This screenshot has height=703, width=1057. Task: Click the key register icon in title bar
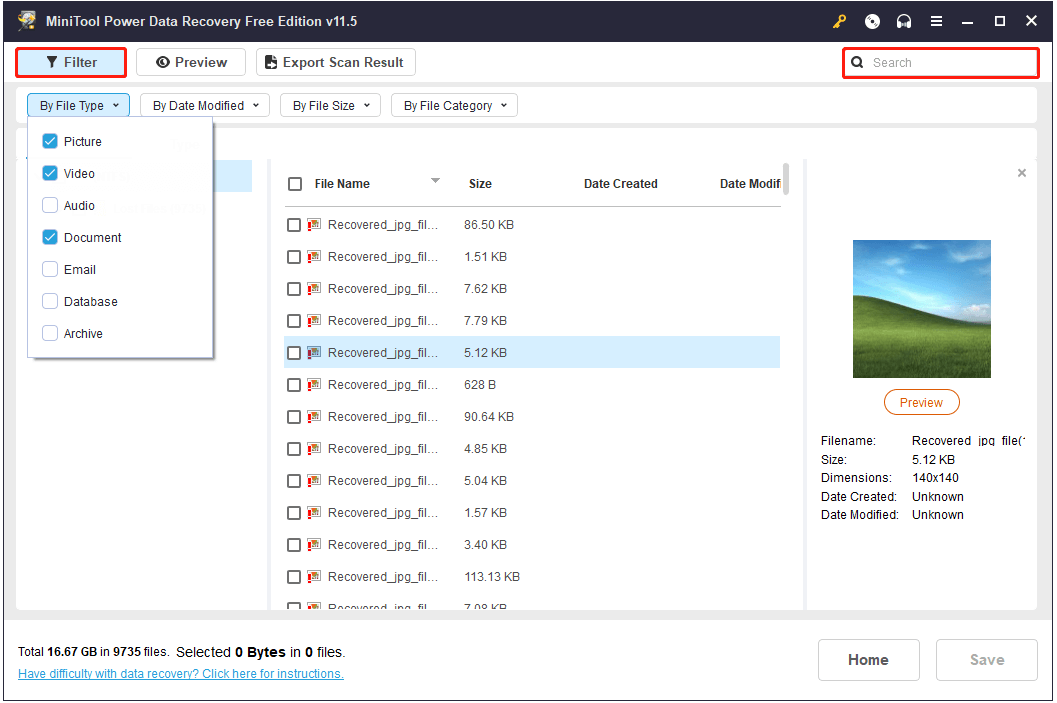[x=839, y=22]
